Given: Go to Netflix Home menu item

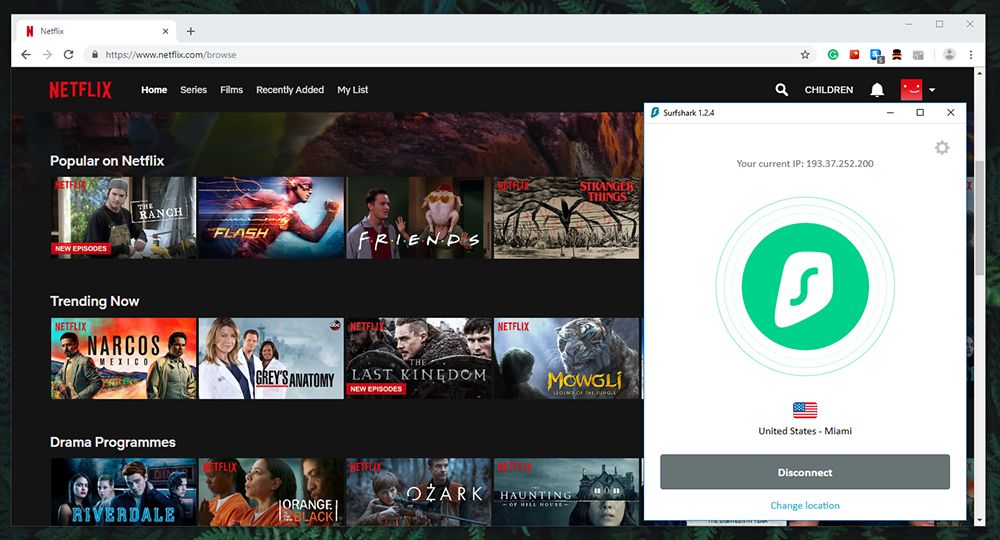Looking at the screenshot, I should coord(154,90).
